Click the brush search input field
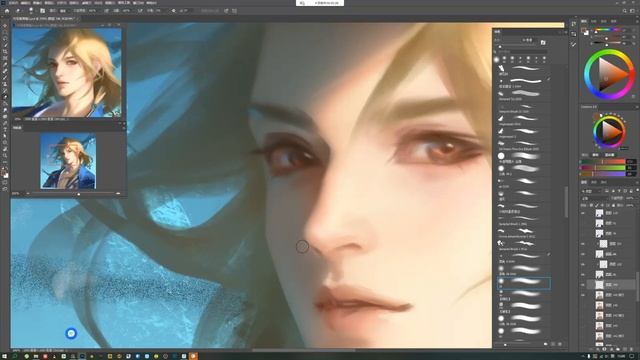 (522, 52)
